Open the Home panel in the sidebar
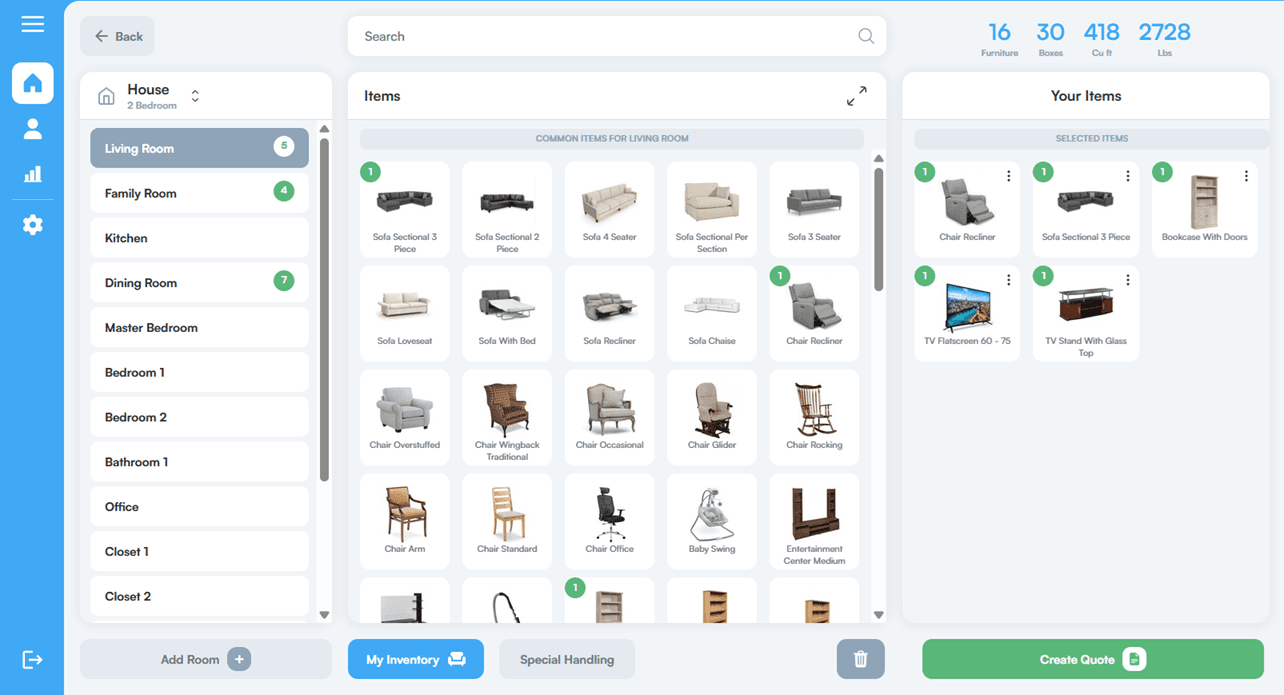 point(33,83)
